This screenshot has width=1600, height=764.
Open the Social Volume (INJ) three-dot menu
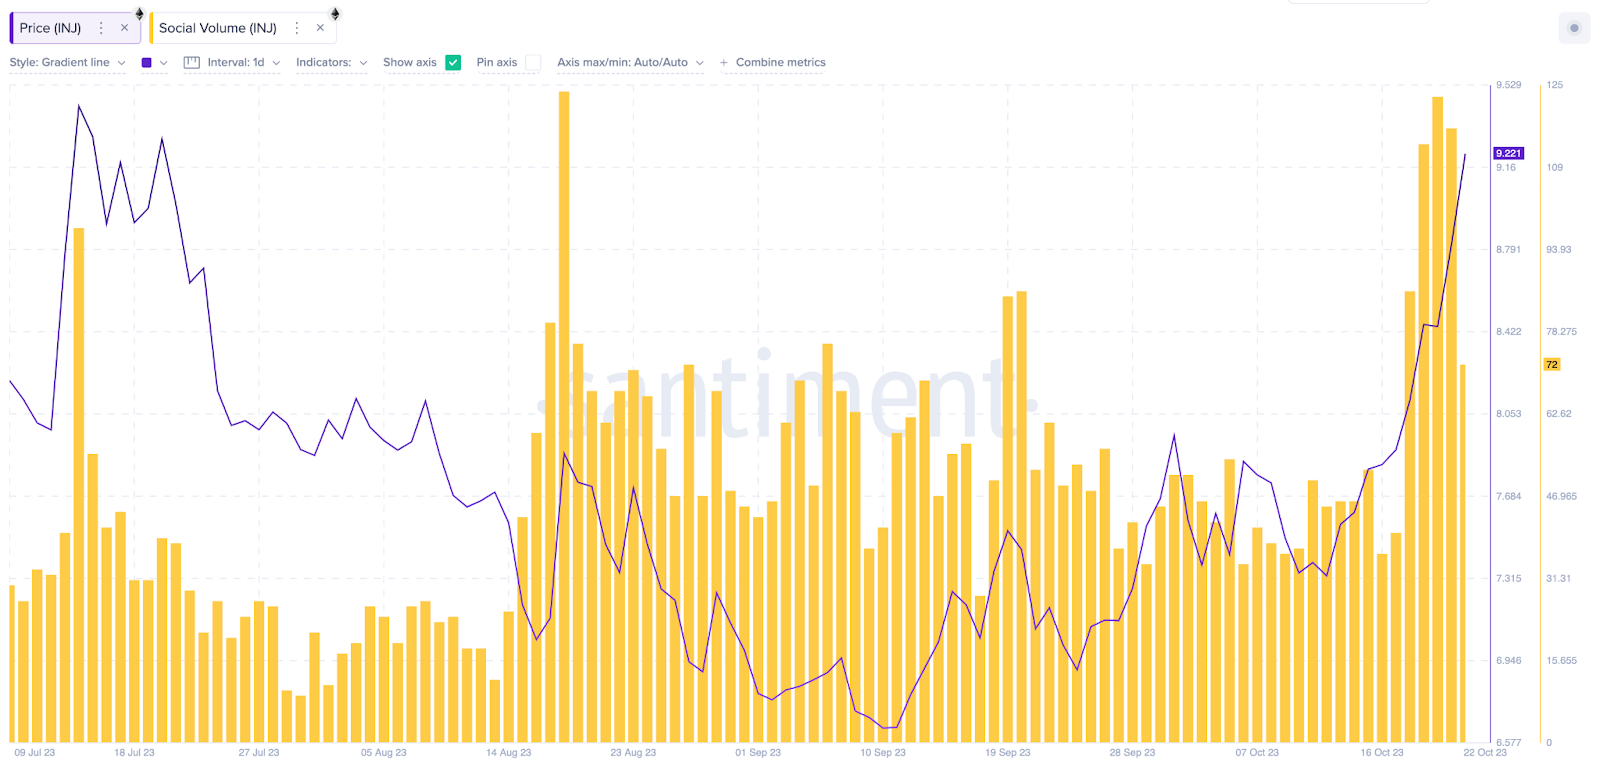tap(297, 28)
